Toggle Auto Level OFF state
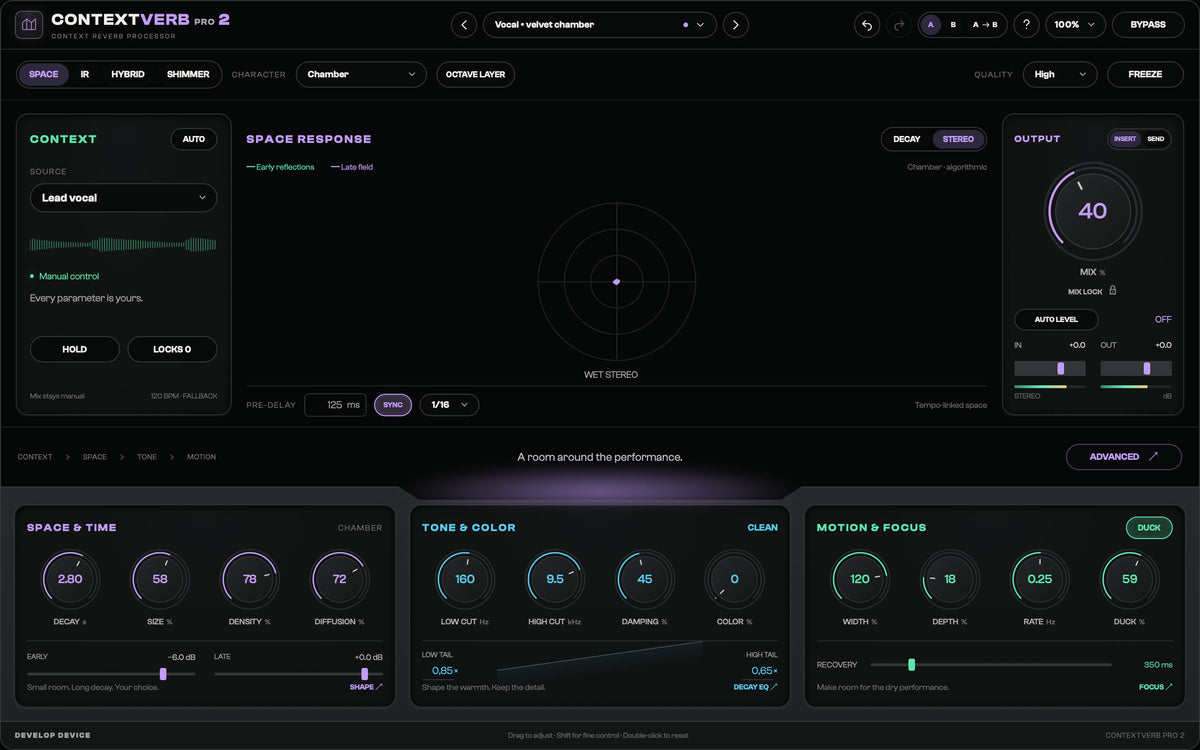The image size is (1200, 750). pyautogui.click(x=1163, y=320)
